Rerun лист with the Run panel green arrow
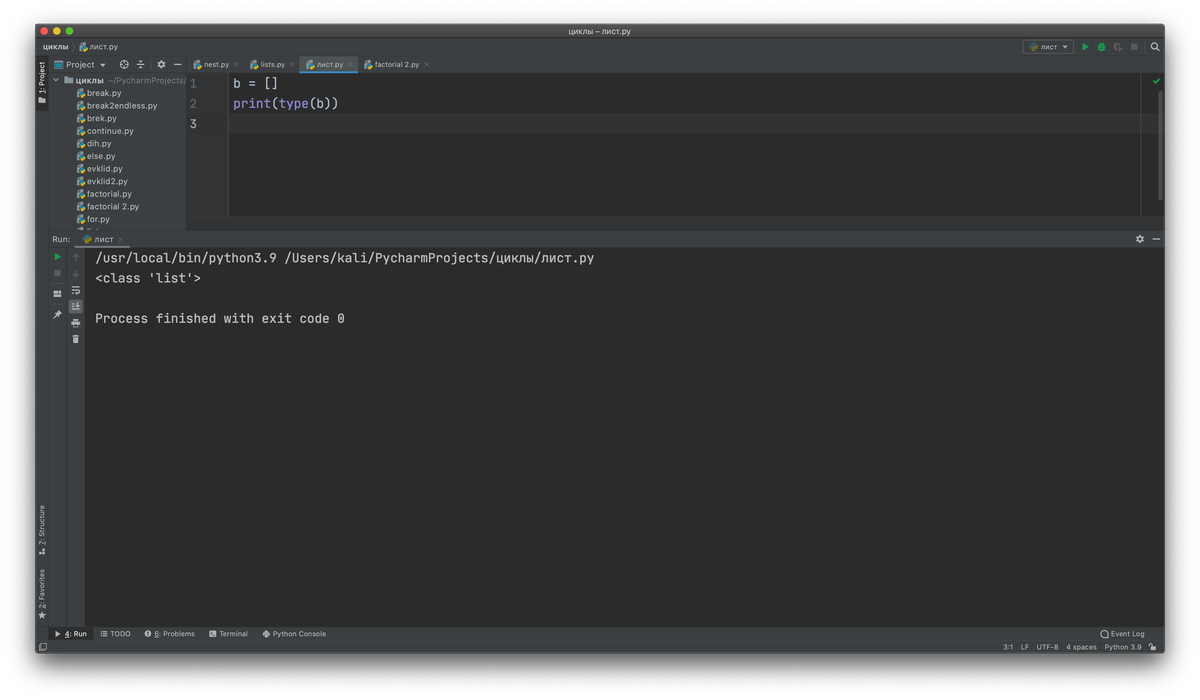Image resolution: width=1200 pixels, height=700 pixels. coord(57,257)
